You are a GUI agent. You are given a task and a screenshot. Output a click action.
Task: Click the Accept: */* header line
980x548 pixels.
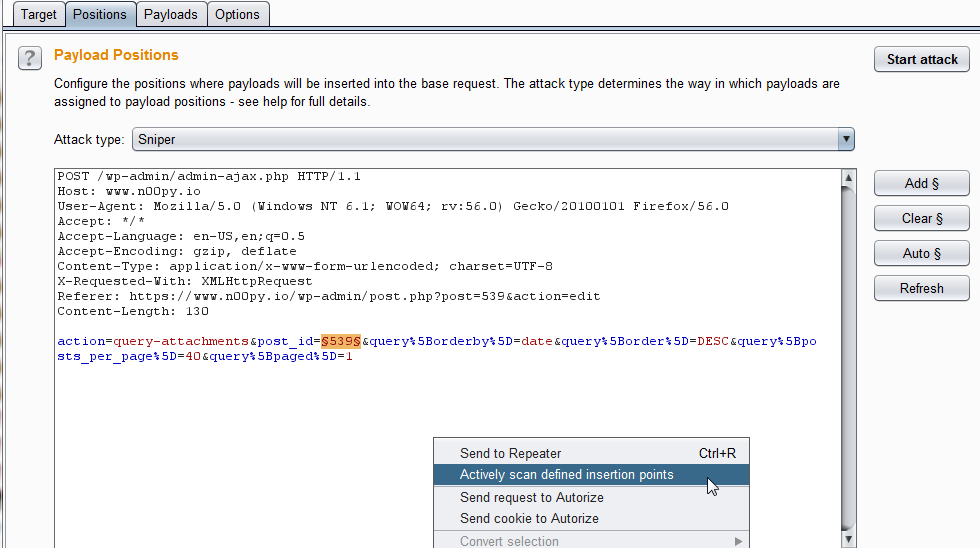click(x=101, y=221)
